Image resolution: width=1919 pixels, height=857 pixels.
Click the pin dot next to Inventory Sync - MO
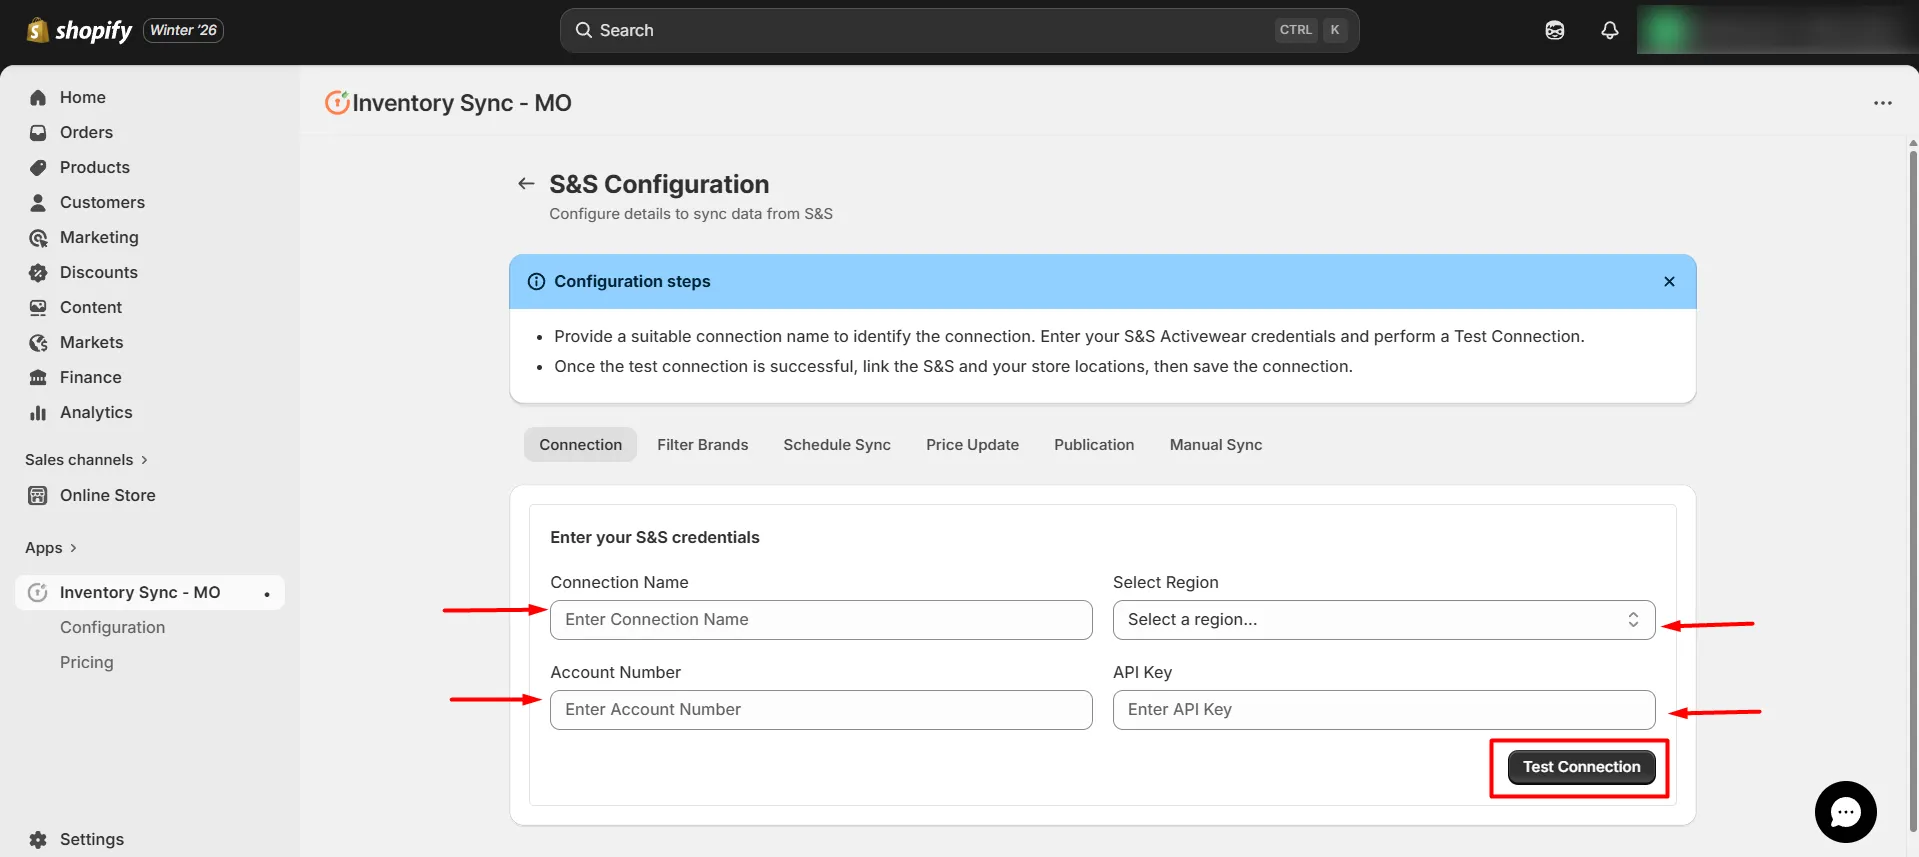coord(267,594)
